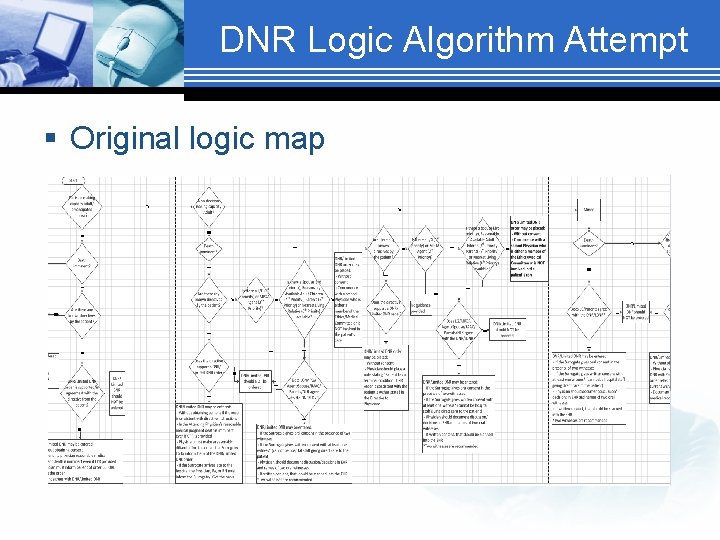Click the slide title 'DNR Logic Algorithm Attempt'
The image size is (720, 540).
454,40
